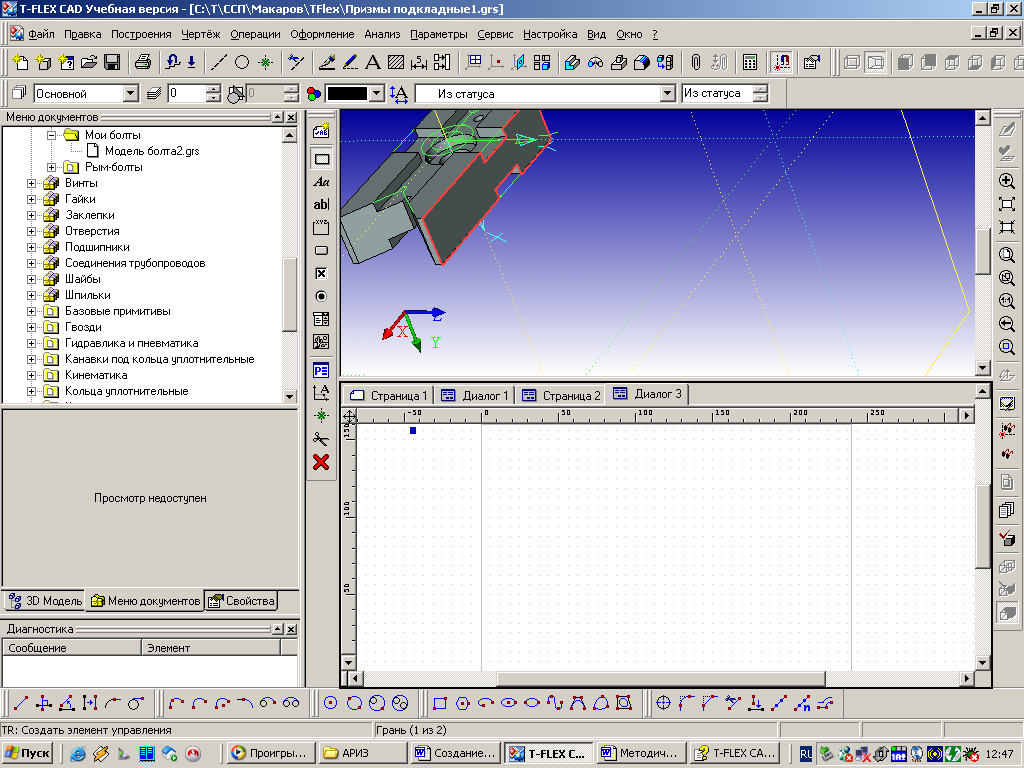Click the printer icon
Image resolution: width=1024 pixels, height=768 pixels.
point(142,62)
